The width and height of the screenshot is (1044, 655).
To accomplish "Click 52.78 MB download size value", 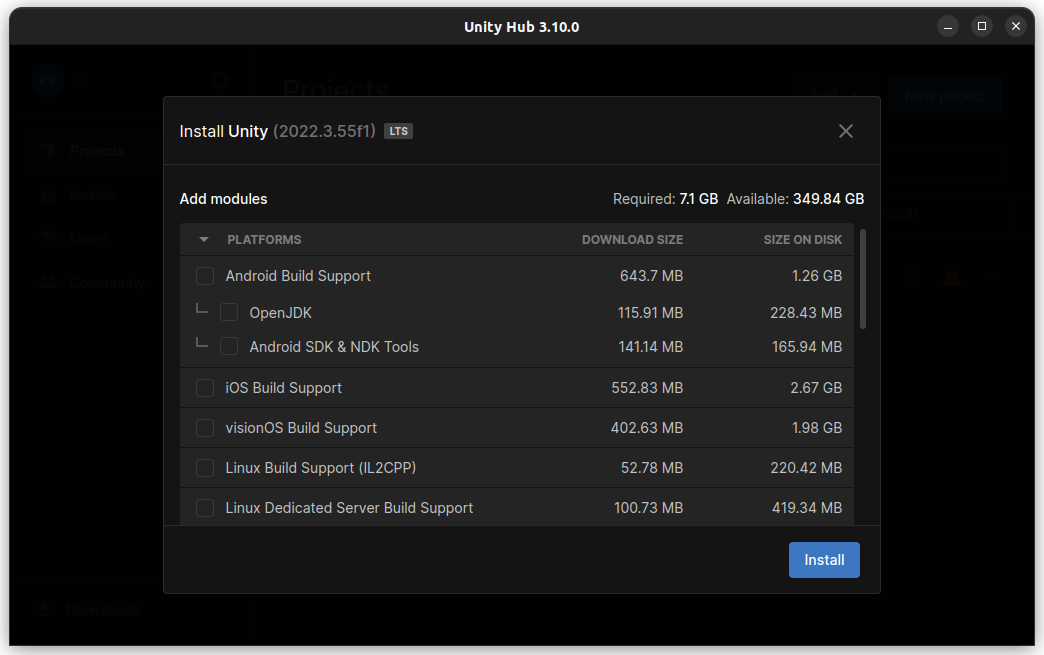I will pos(652,468).
